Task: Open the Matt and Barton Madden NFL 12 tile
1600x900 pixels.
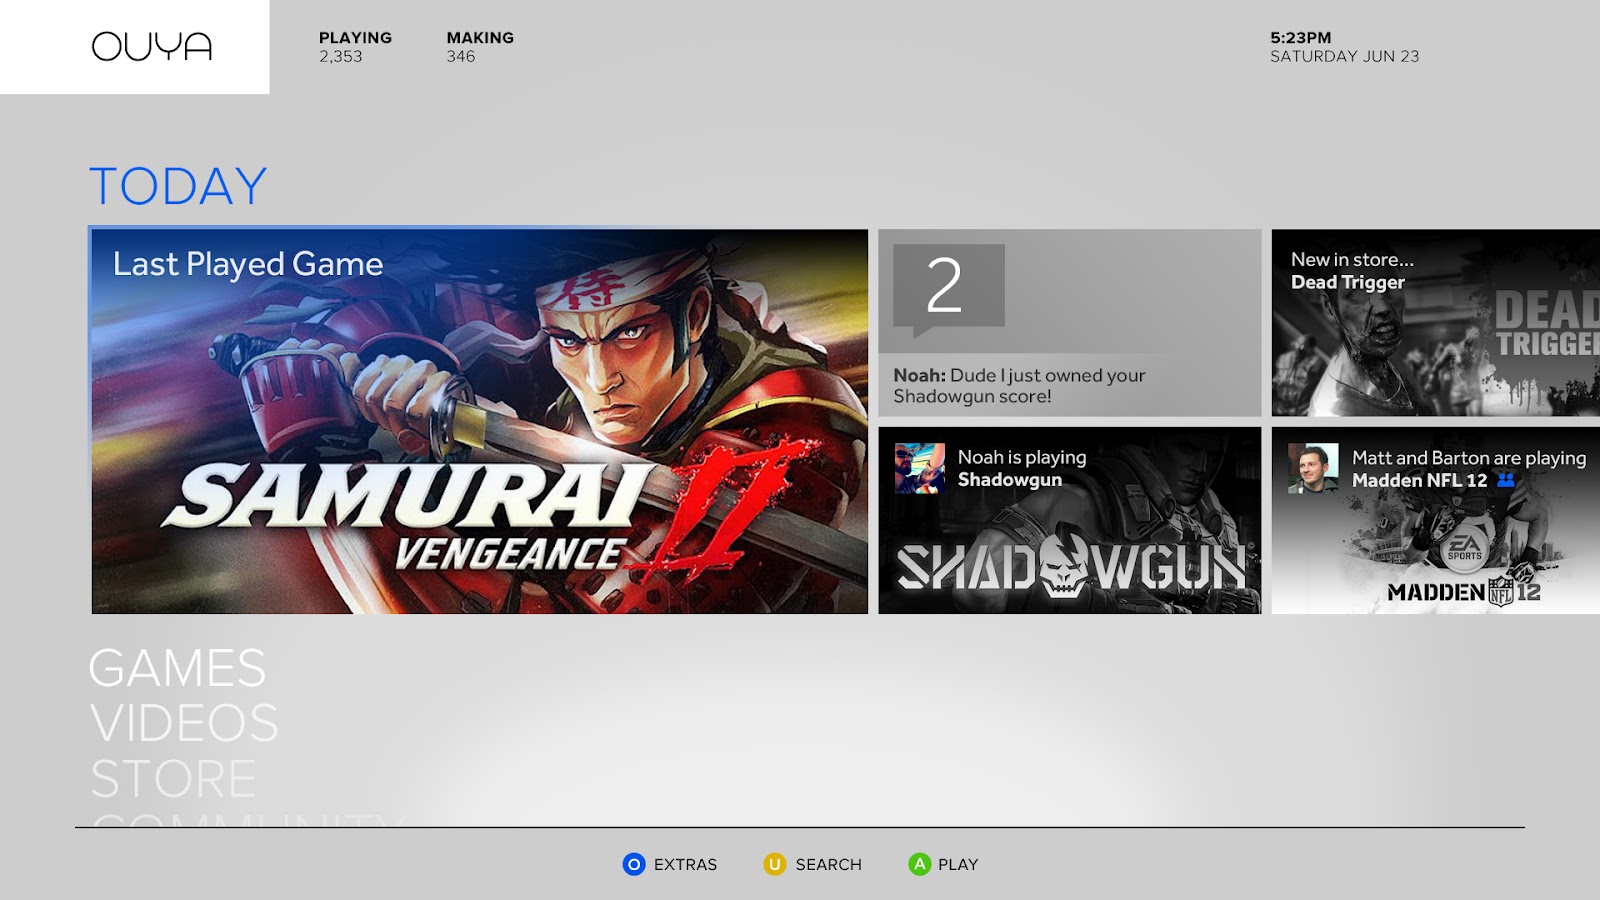Action: 1436,521
